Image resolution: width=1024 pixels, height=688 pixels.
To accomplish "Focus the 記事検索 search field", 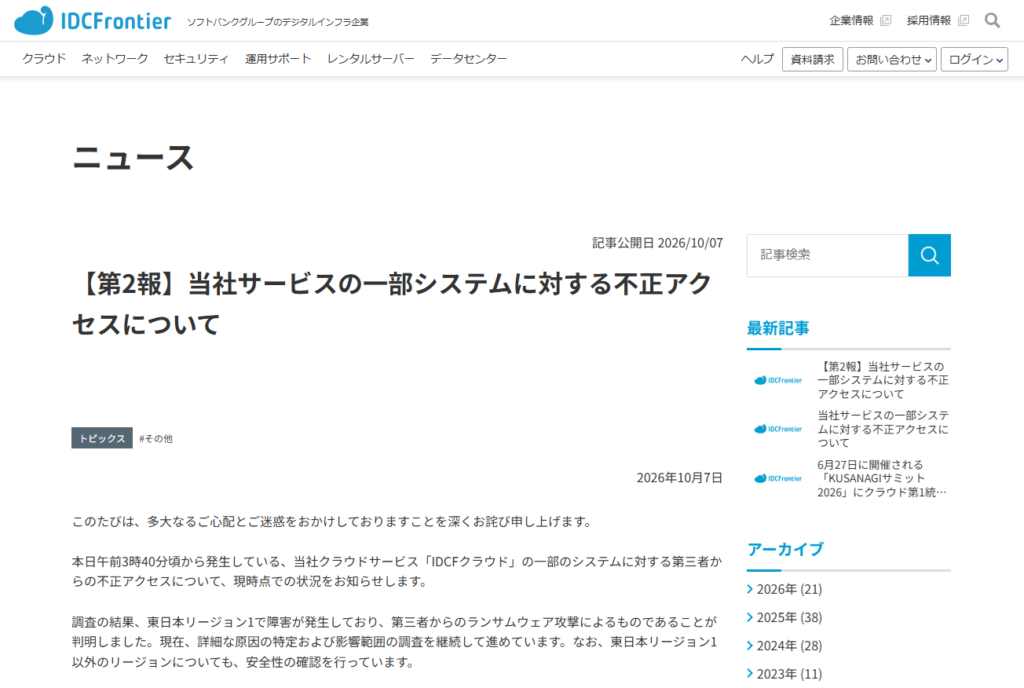I will [x=827, y=255].
